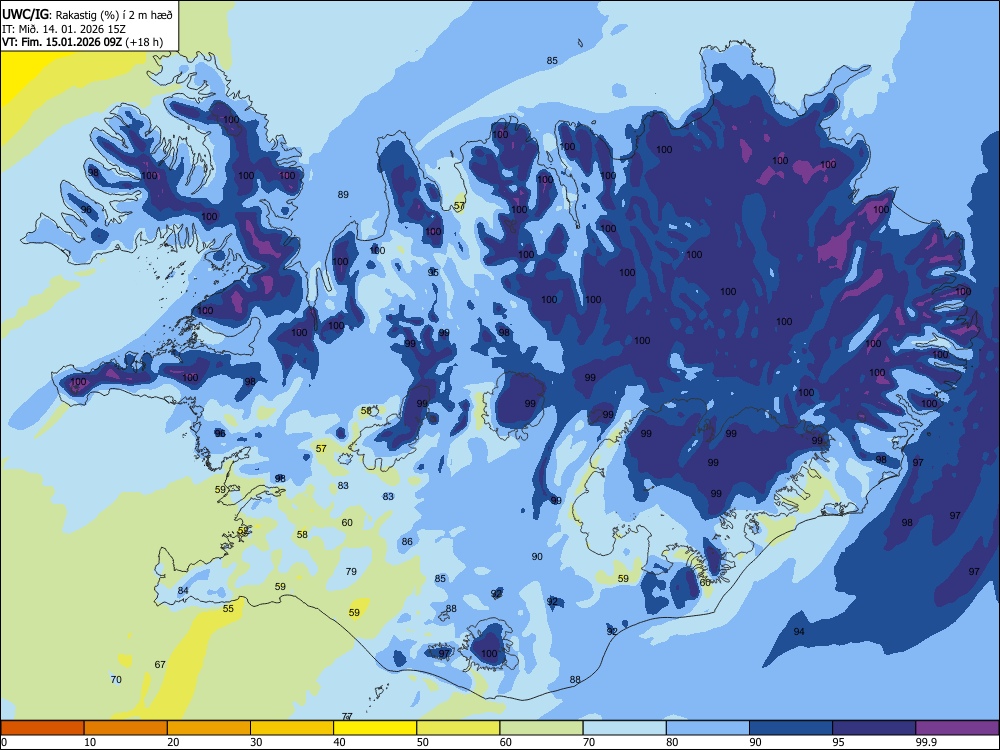
Task: Select the legend scale label 80
Action: click(x=672, y=742)
